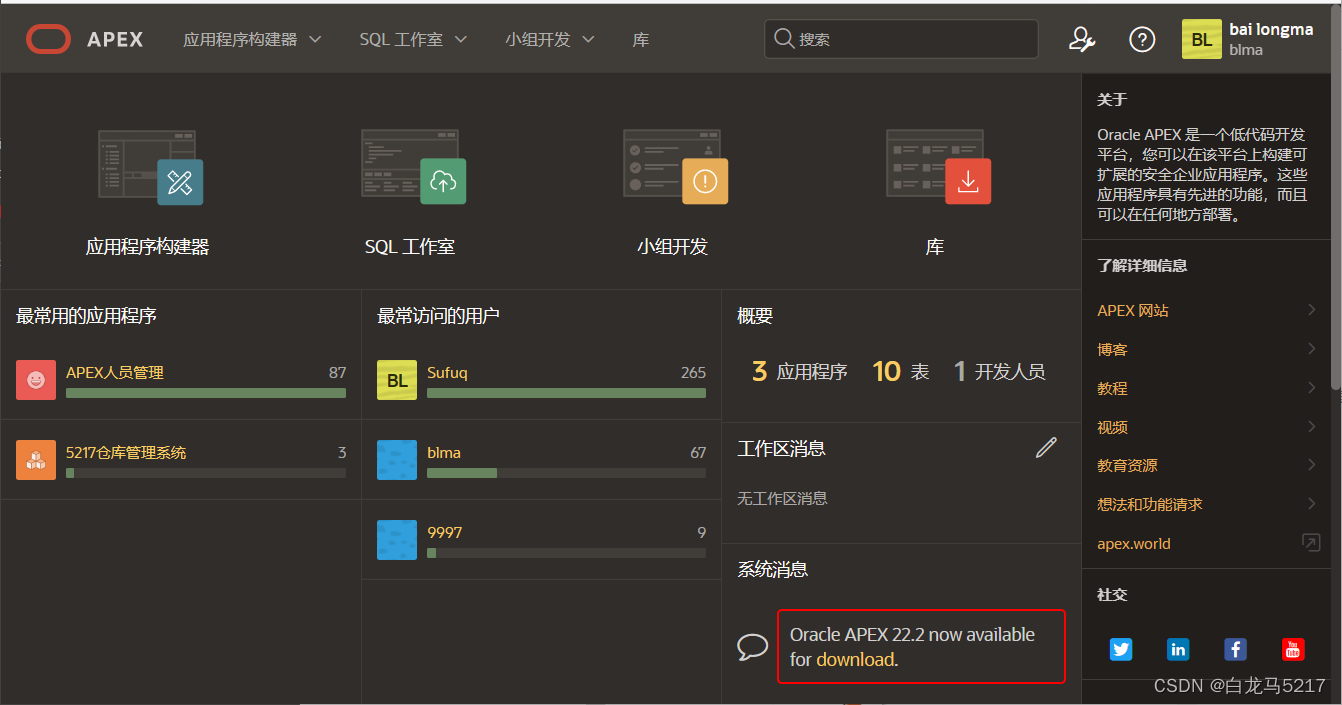Viewport: 1342px width, 705px height.
Task: Open the Facebook social icon
Action: [1235, 649]
